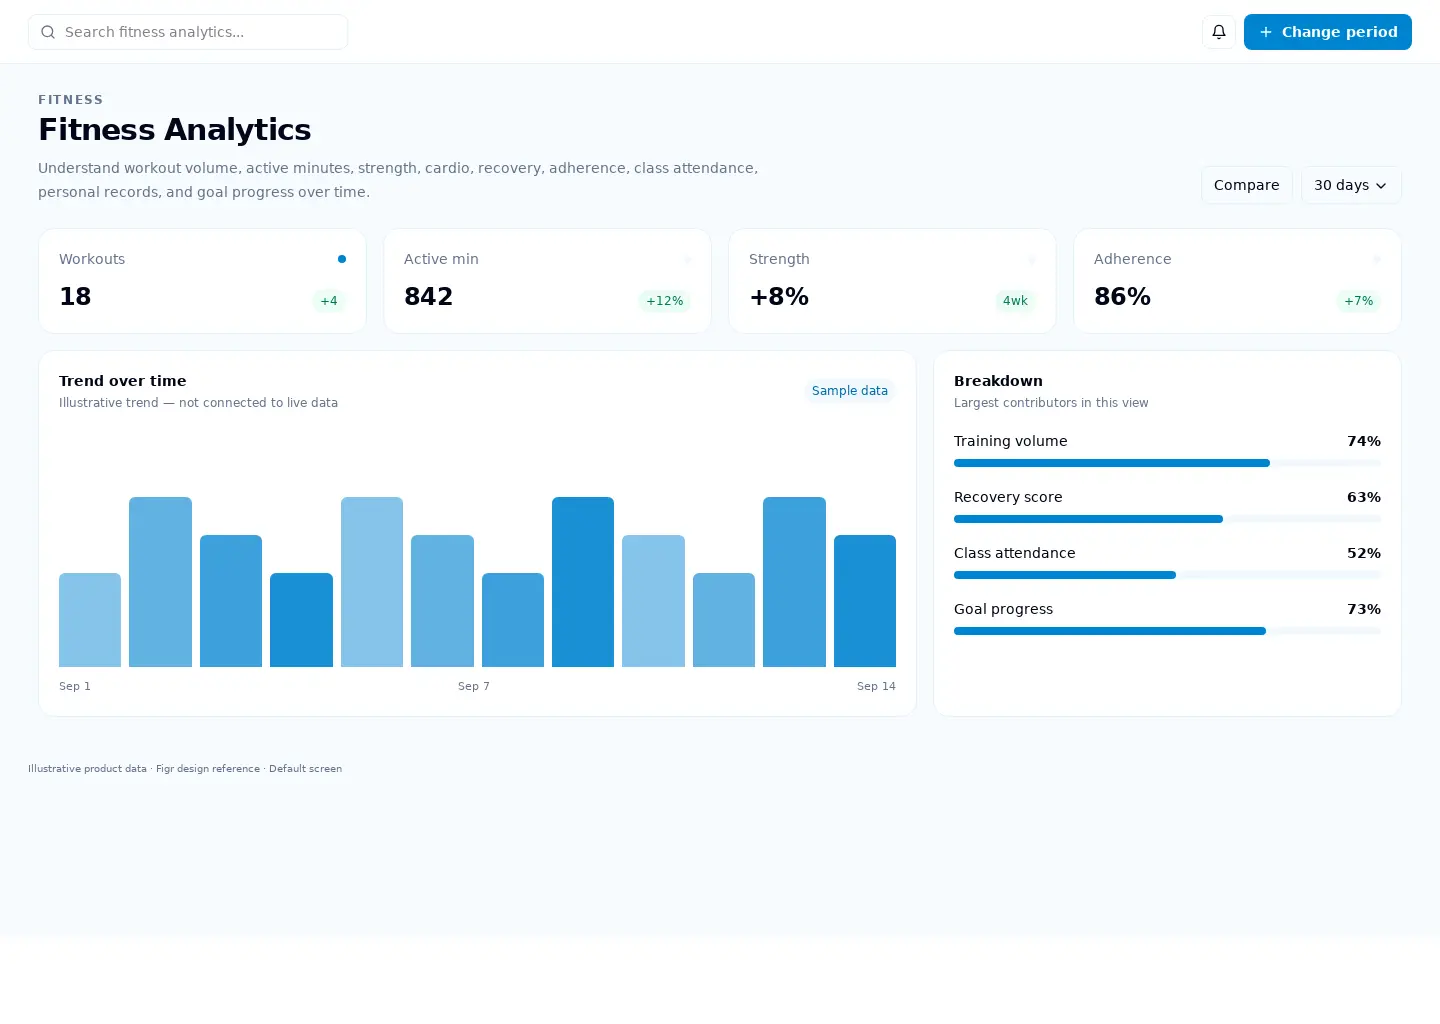Click the Sep 1 axis label
The height and width of the screenshot is (1024, 1440).
(75, 686)
